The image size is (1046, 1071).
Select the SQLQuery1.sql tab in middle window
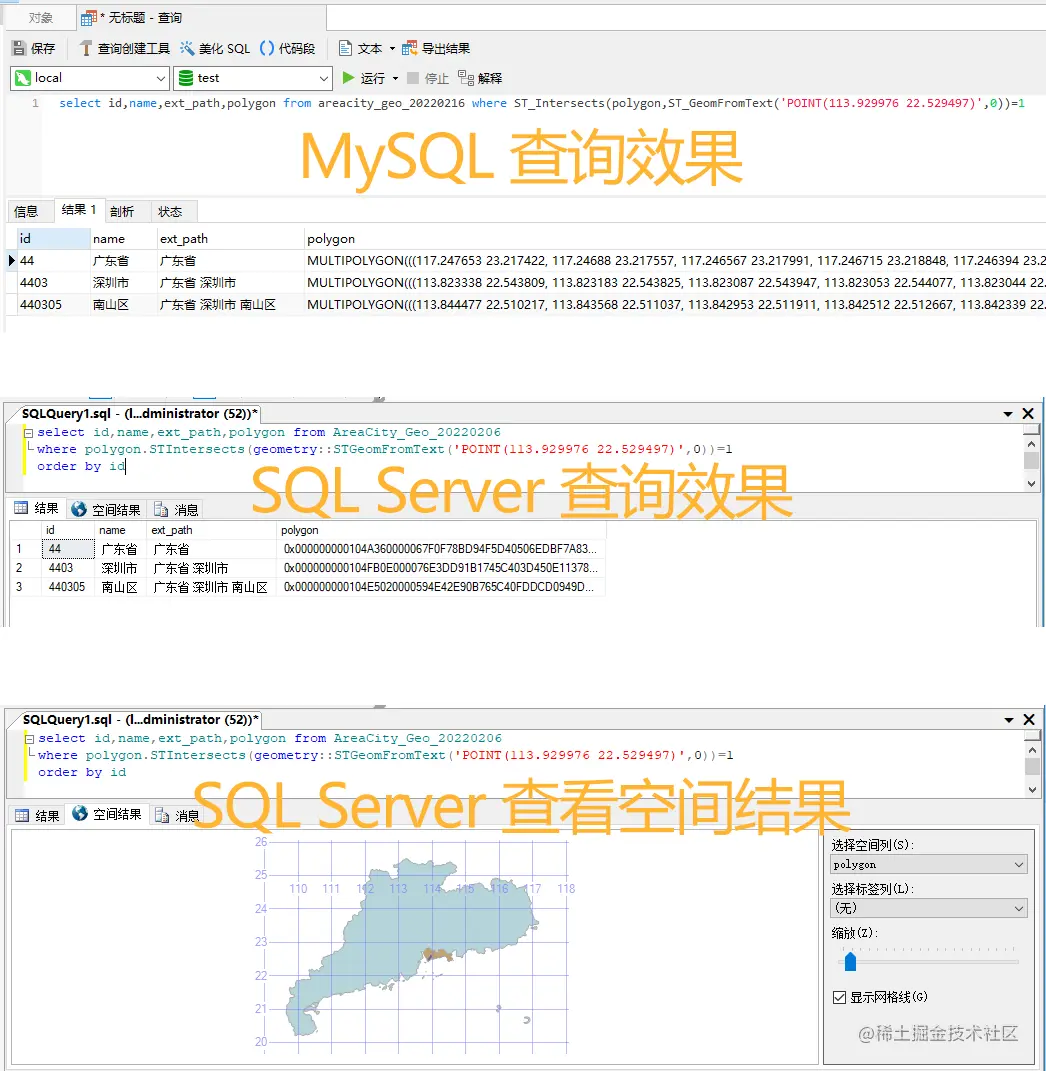[x=139, y=414]
